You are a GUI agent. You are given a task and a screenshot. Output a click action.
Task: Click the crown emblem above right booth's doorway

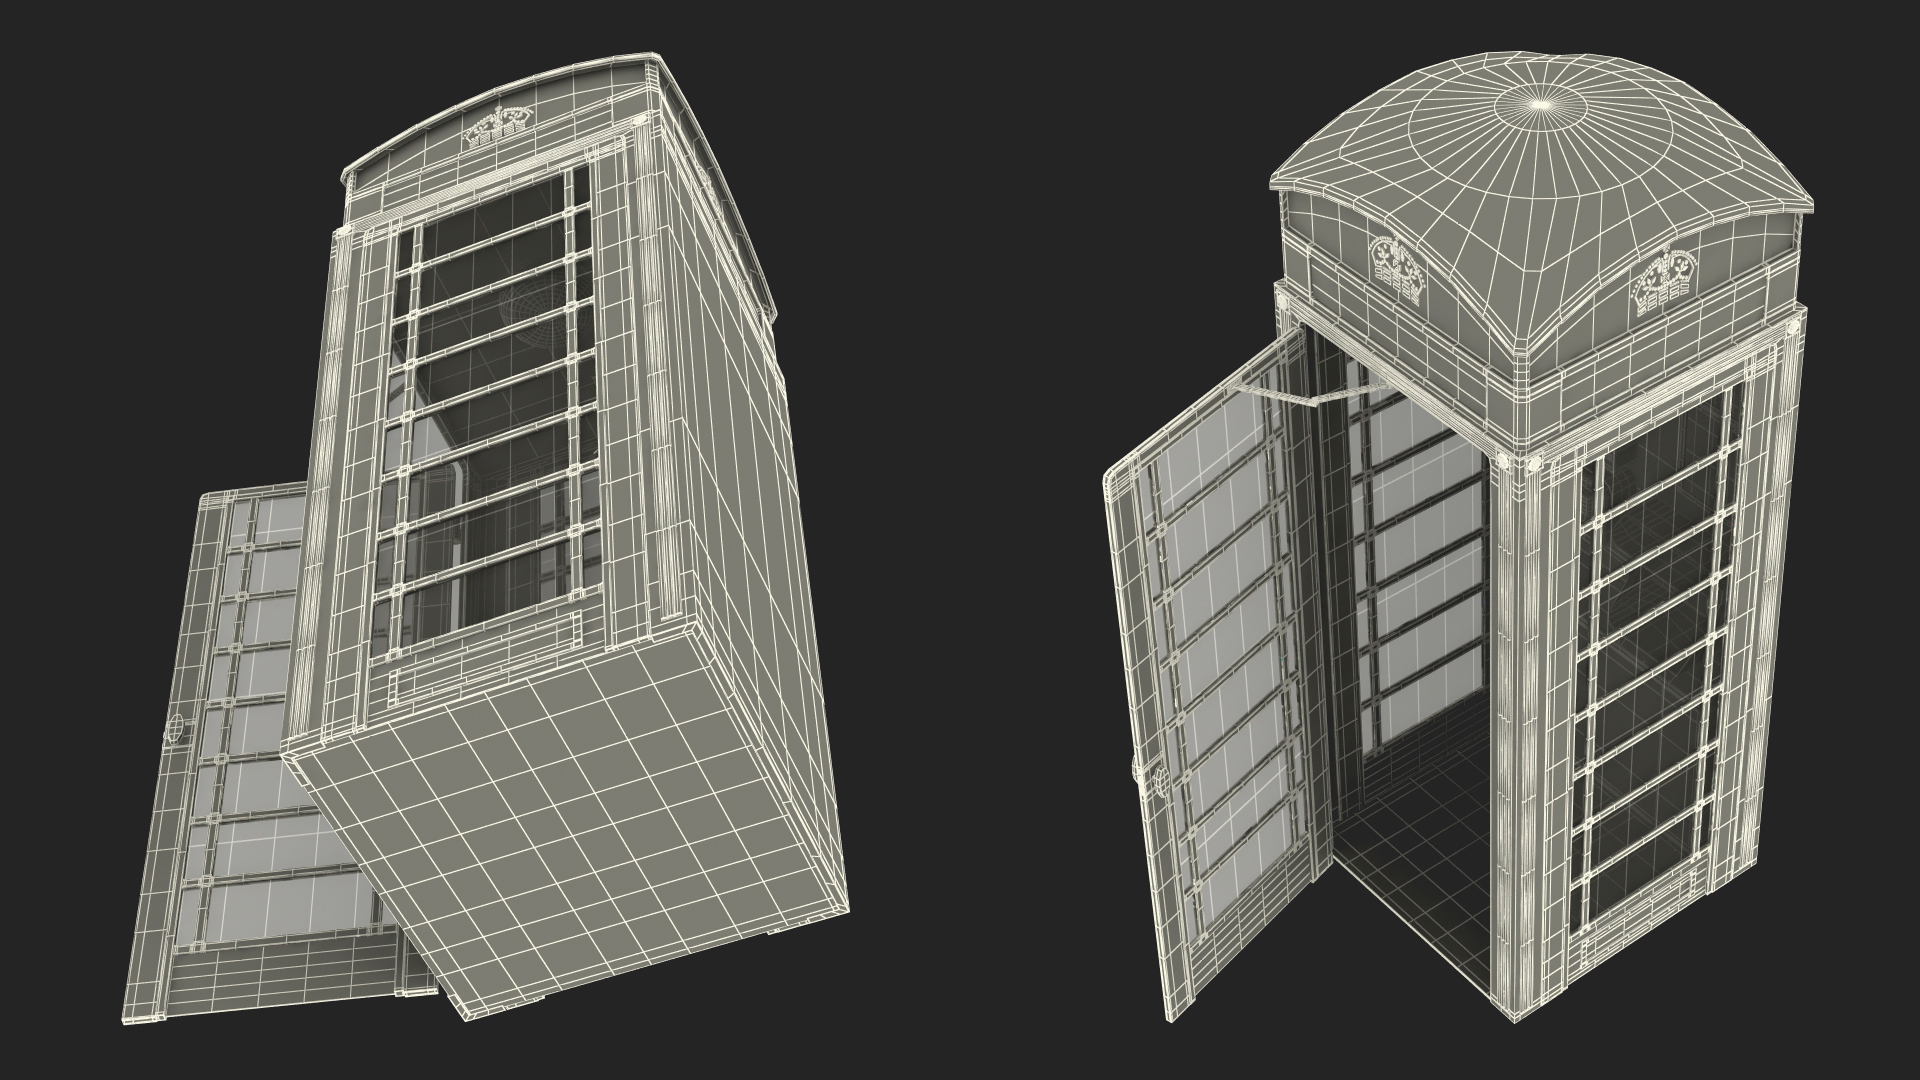pyautogui.click(x=1399, y=269)
